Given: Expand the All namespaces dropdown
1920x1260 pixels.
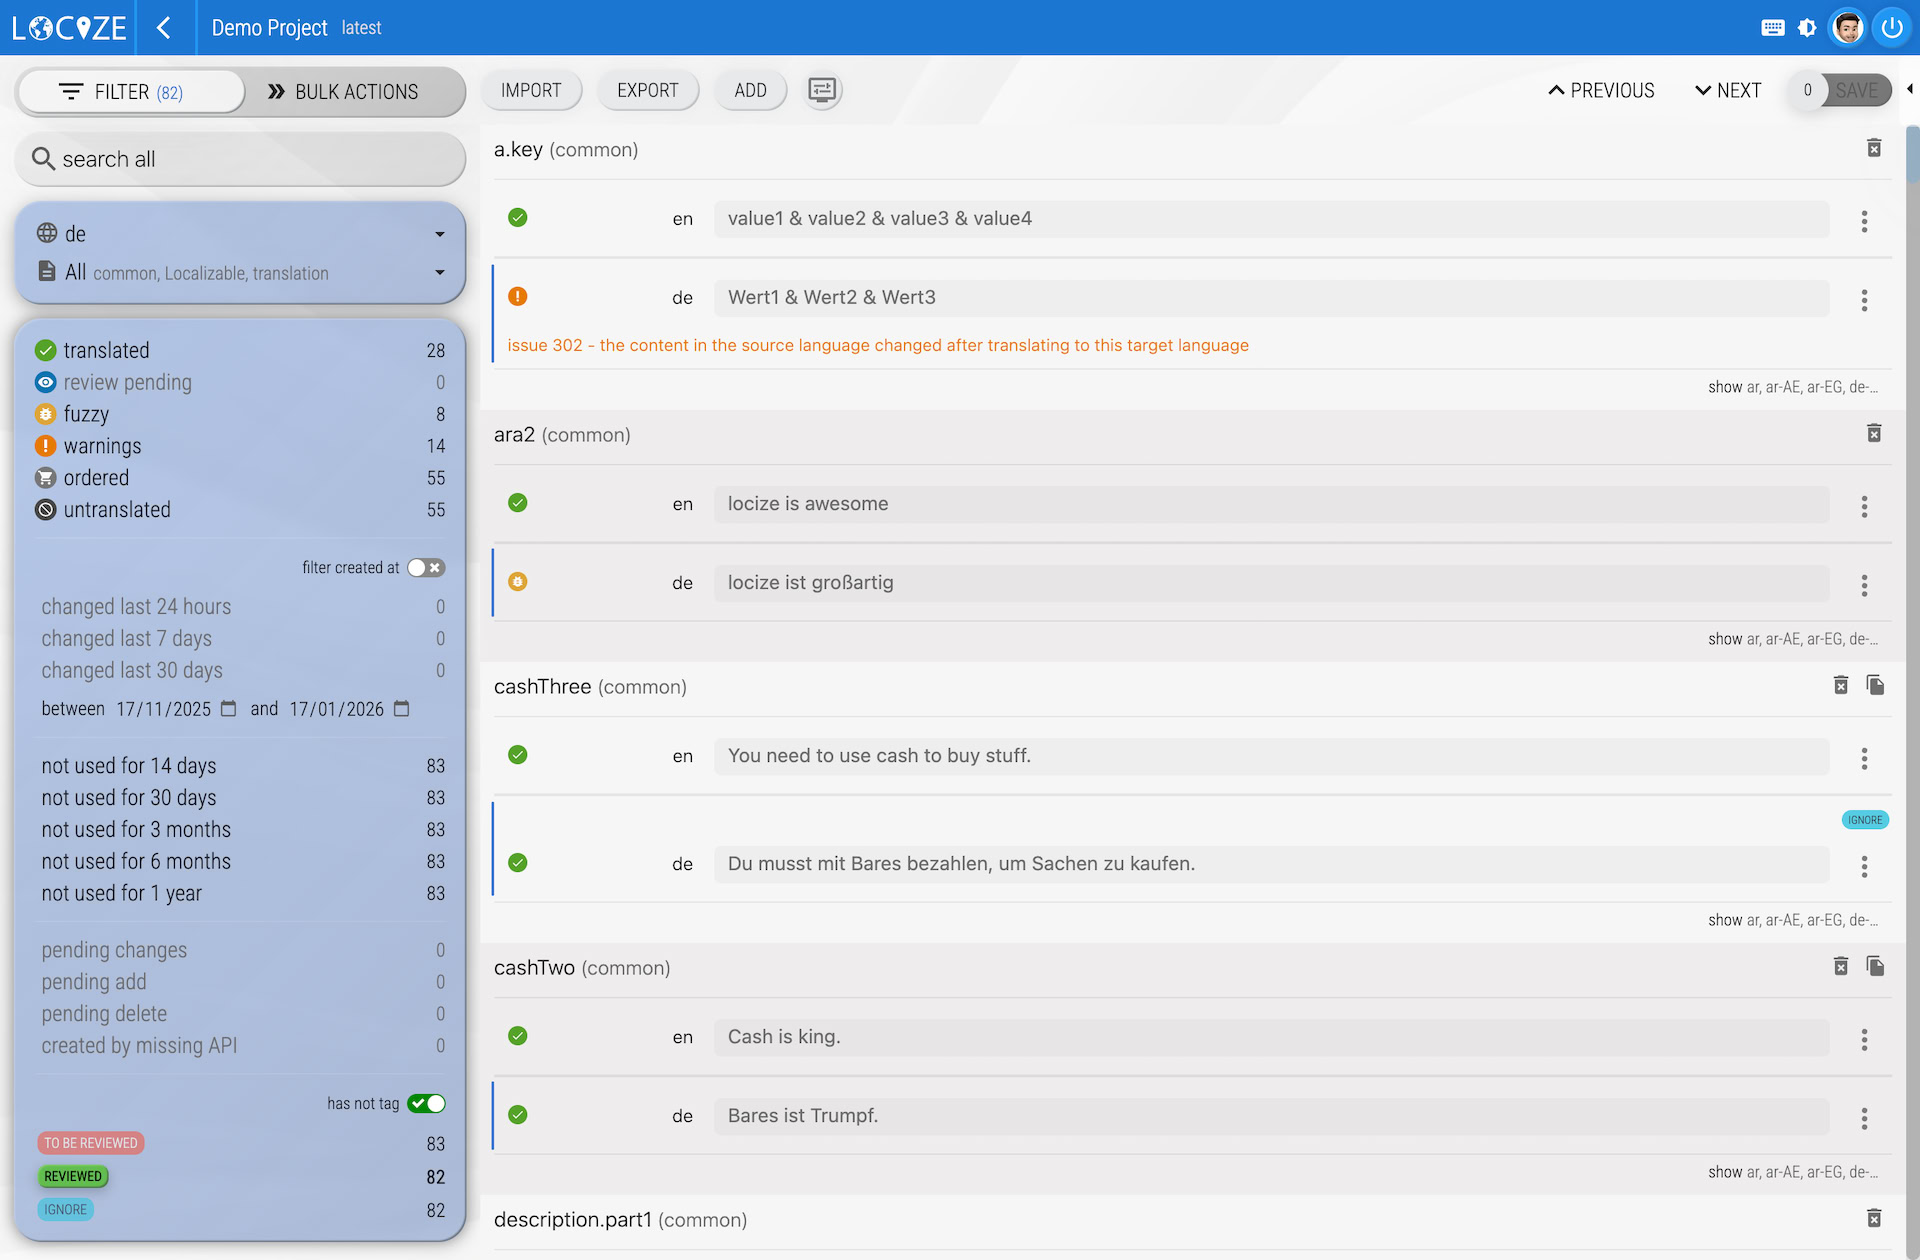Looking at the screenshot, I should coord(439,273).
